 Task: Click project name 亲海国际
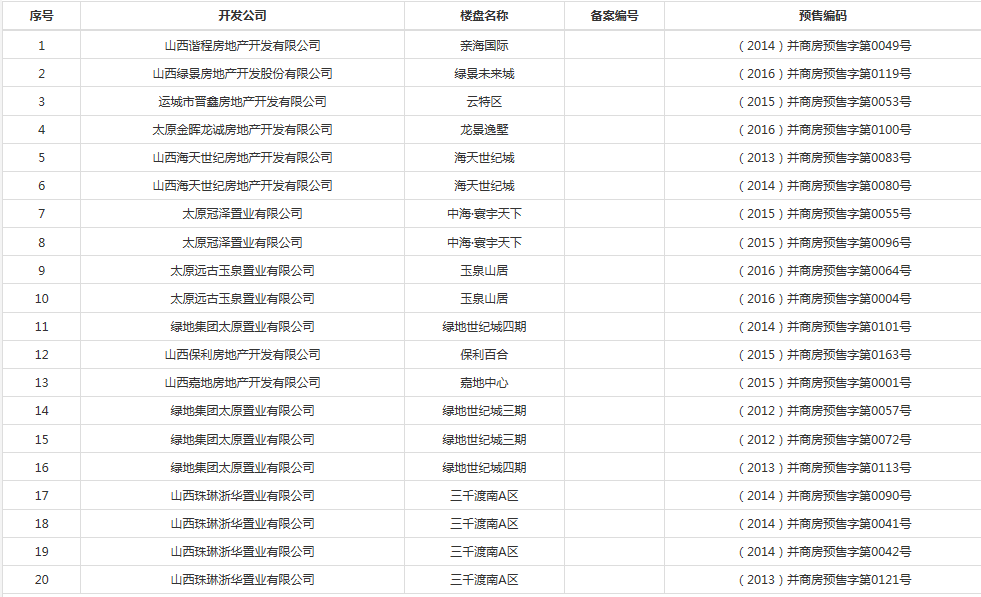coord(484,46)
